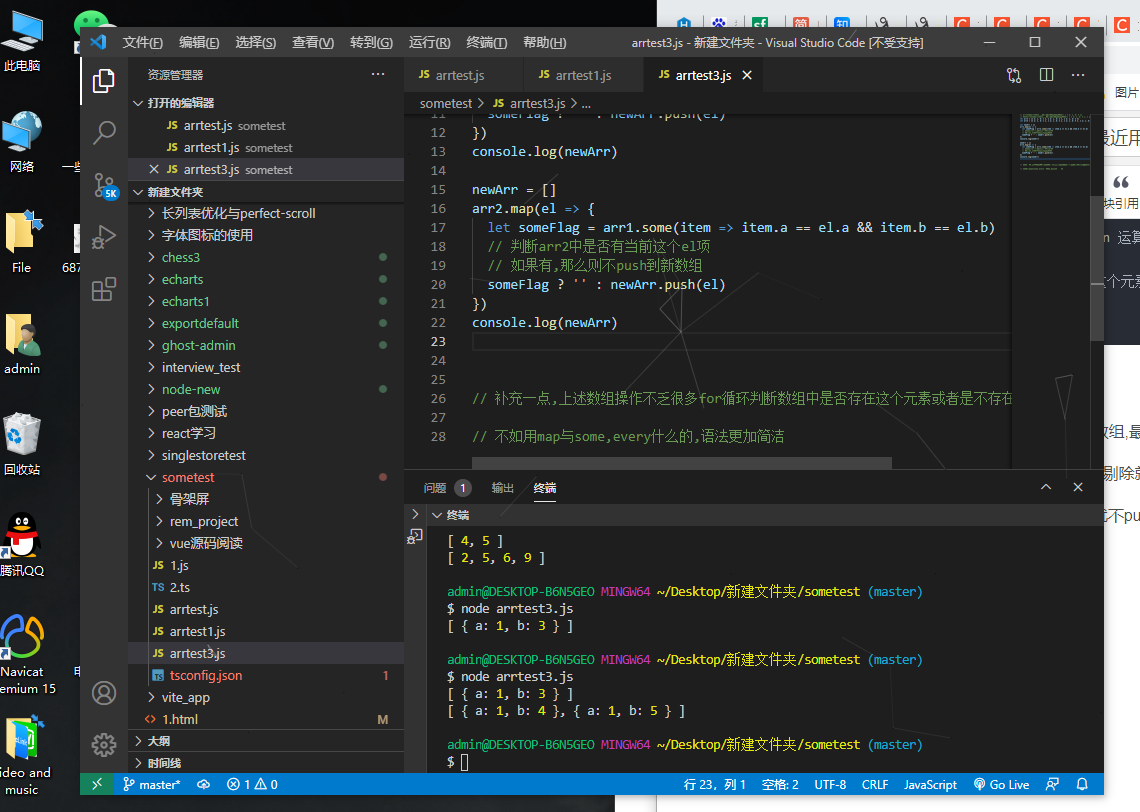1140x812 pixels.
Task: Switch to the 问题 panel tab
Action: 446,488
